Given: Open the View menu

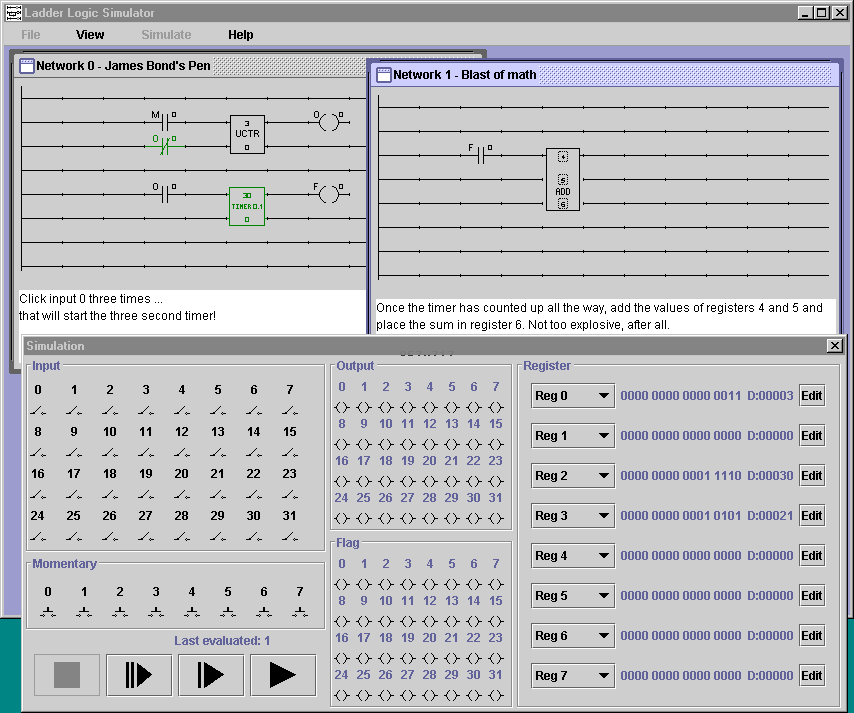Looking at the screenshot, I should (x=90, y=35).
